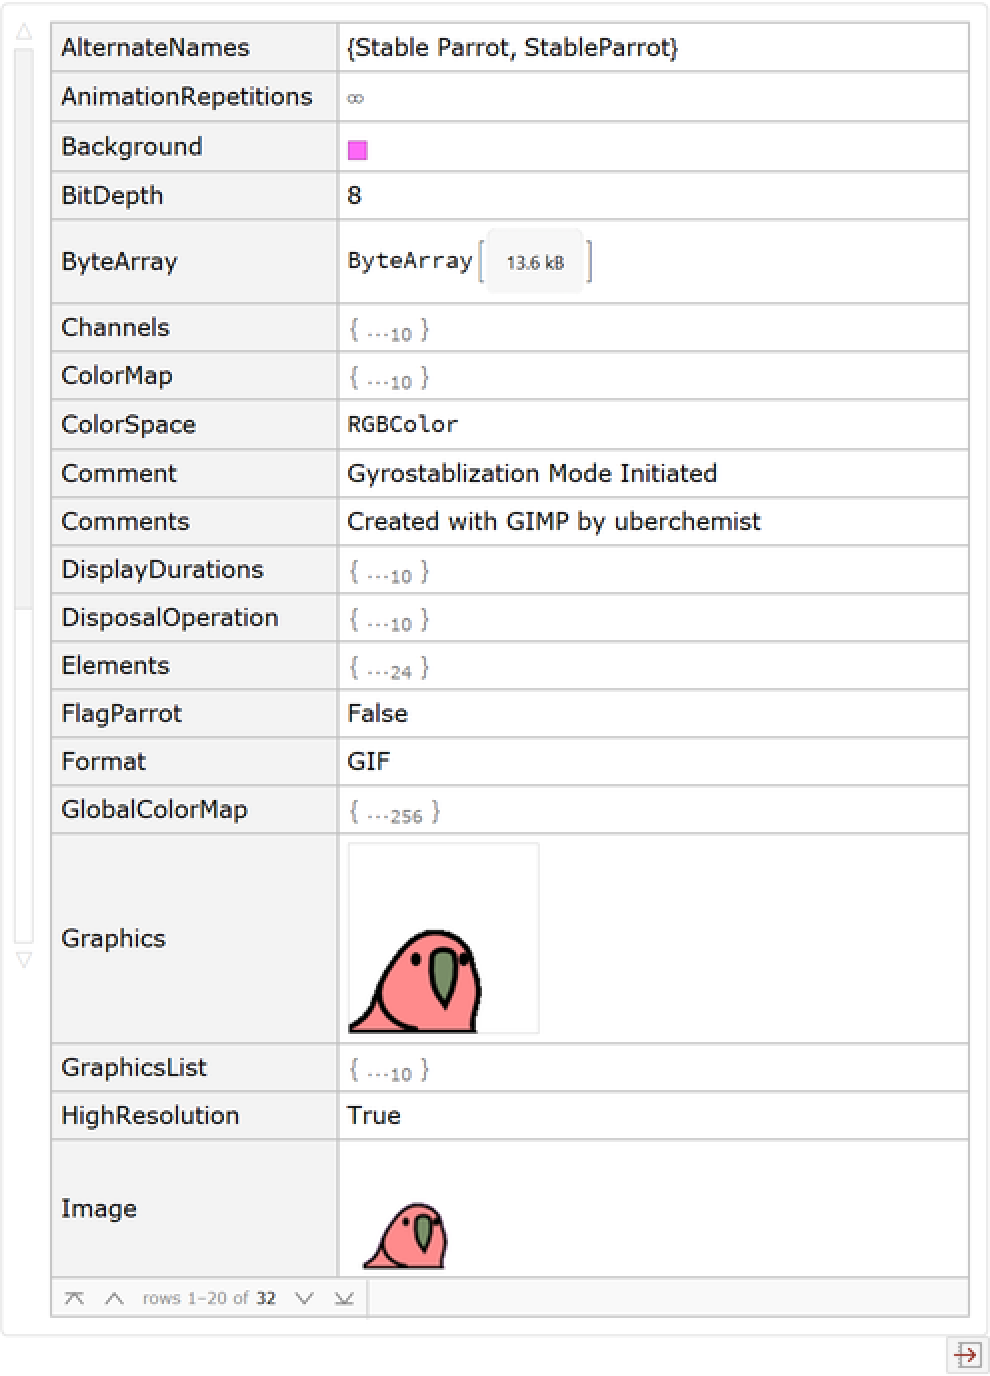Click the vertical scrollbar thumb on left
Image resolution: width=990 pixels, height=1376 pixels.
tap(24, 330)
